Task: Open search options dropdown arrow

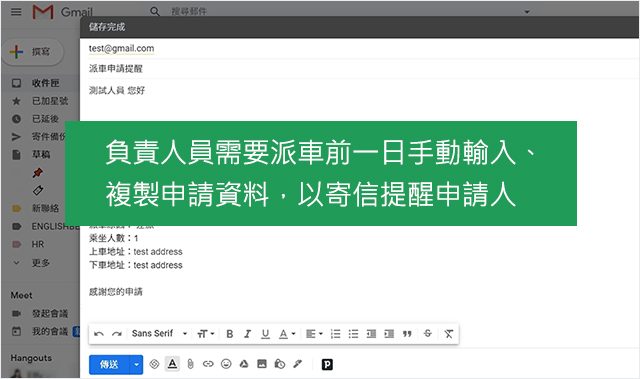Action: pyautogui.click(x=527, y=12)
